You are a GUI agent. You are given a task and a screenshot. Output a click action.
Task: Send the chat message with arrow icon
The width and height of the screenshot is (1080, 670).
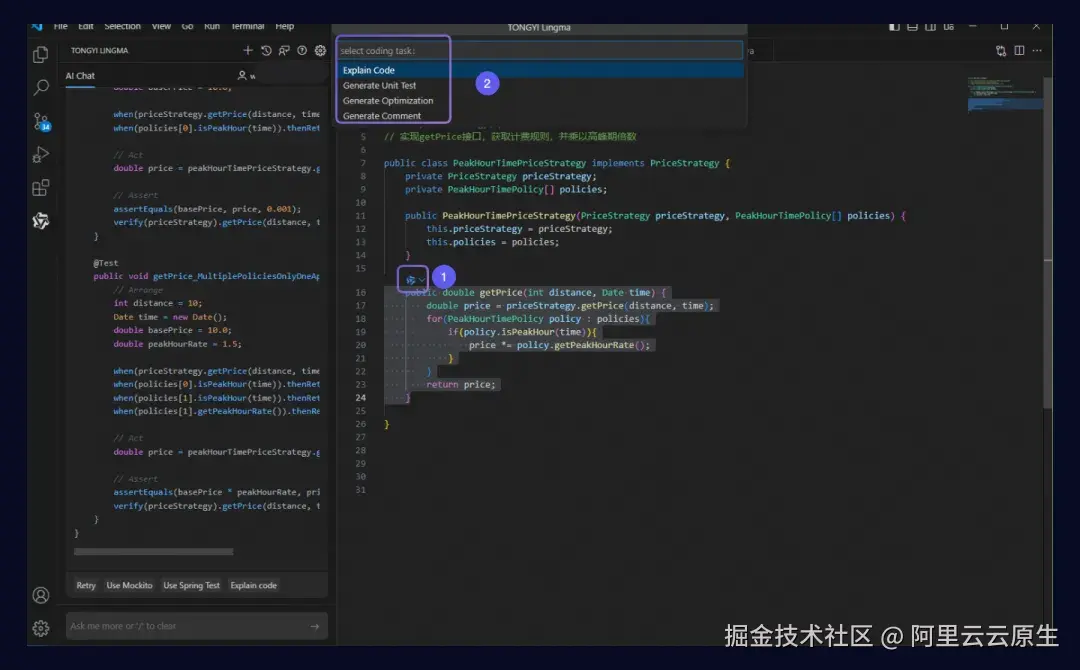tap(315, 626)
